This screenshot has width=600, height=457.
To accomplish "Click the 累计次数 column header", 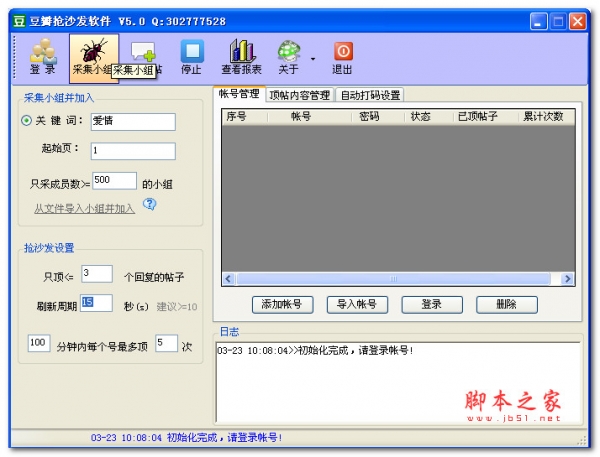I will pyautogui.click(x=546, y=116).
